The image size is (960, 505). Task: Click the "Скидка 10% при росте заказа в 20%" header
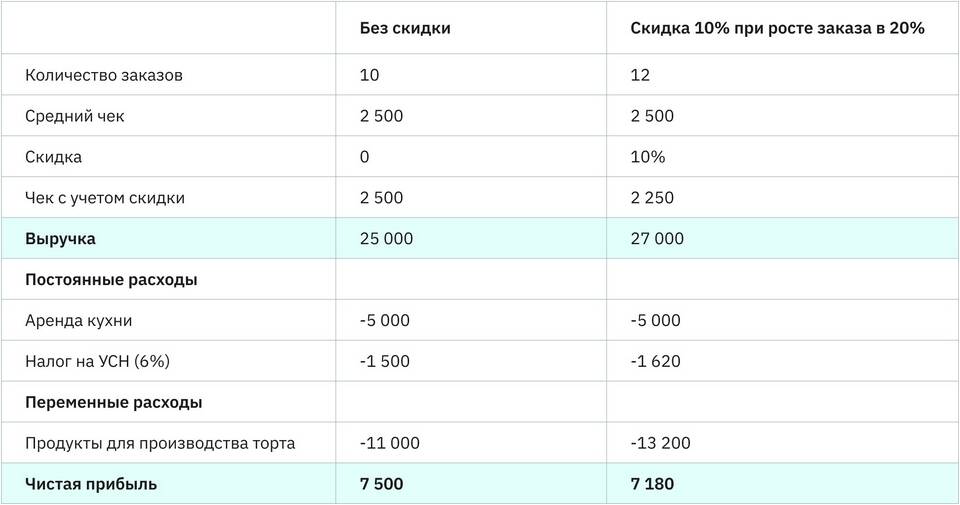(777, 28)
